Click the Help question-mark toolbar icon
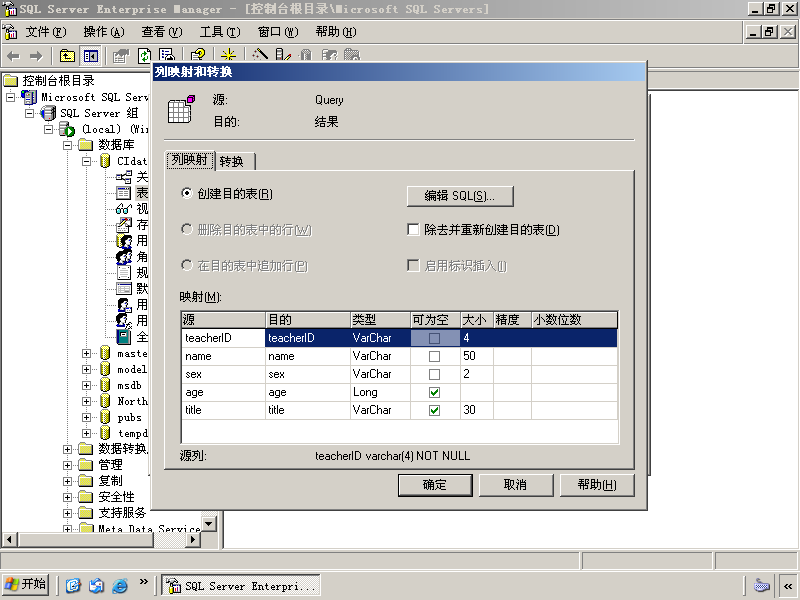Viewport: 800px width, 600px height. (198, 55)
